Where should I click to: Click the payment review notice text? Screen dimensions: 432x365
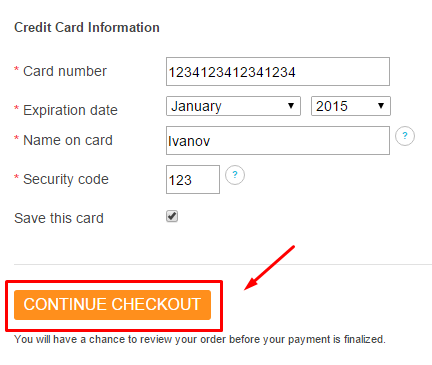coord(200,339)
